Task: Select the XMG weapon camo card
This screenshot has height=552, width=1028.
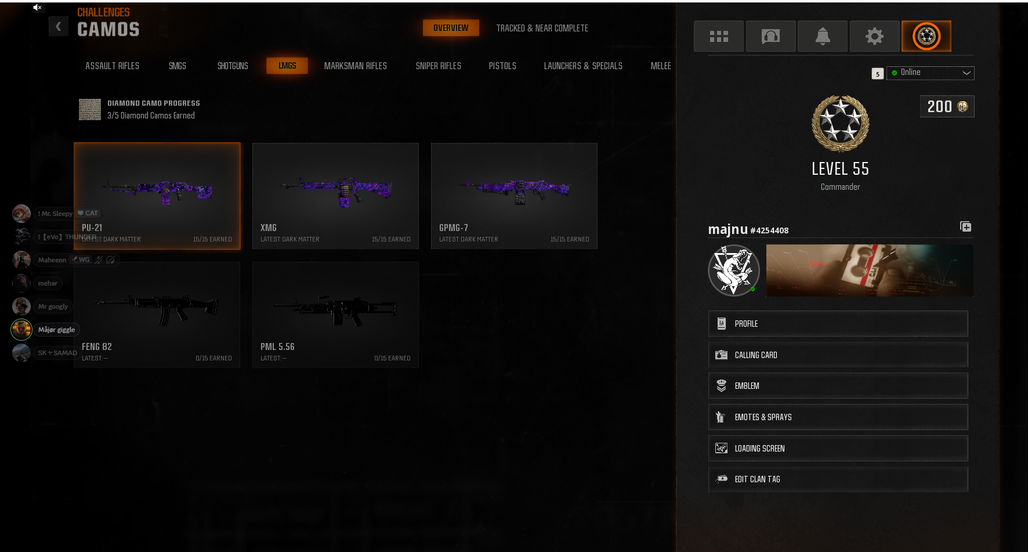Action: [x=336, y=195]
